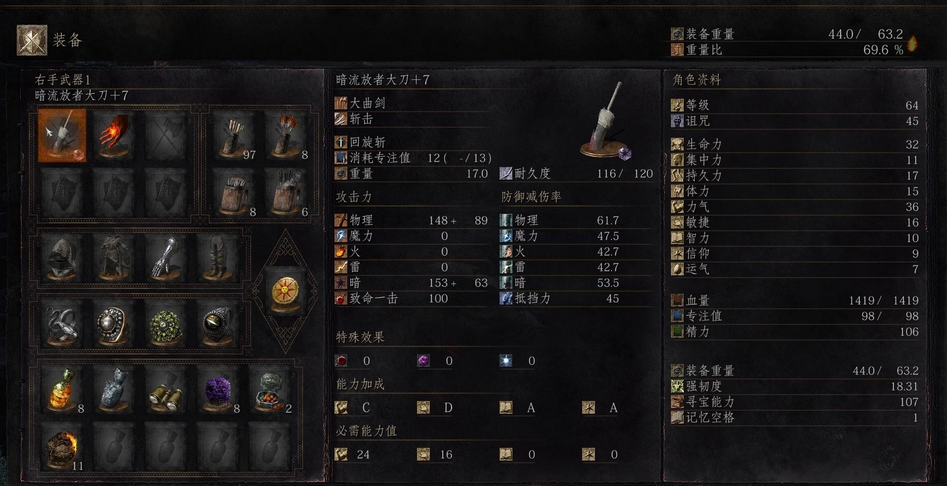Screen dimensions: 947x486
Task: Select the quick item slot with 11 firebombs
Action: [62, 447]
